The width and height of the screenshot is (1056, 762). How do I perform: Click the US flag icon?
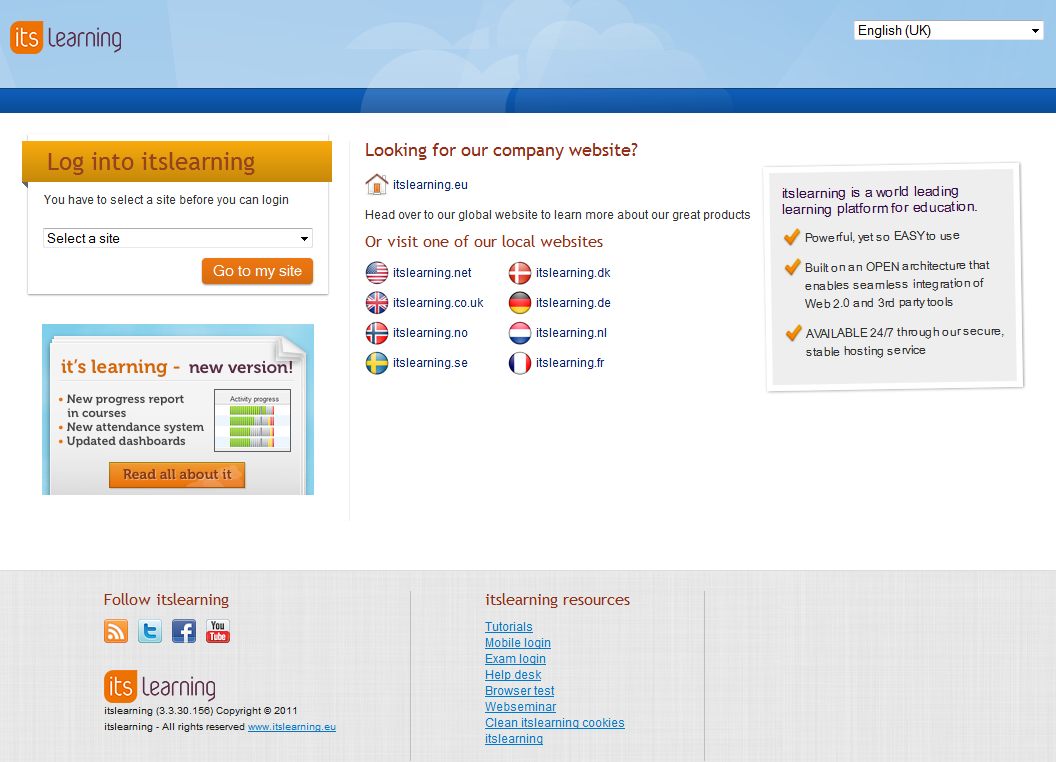tap(377, 273)
